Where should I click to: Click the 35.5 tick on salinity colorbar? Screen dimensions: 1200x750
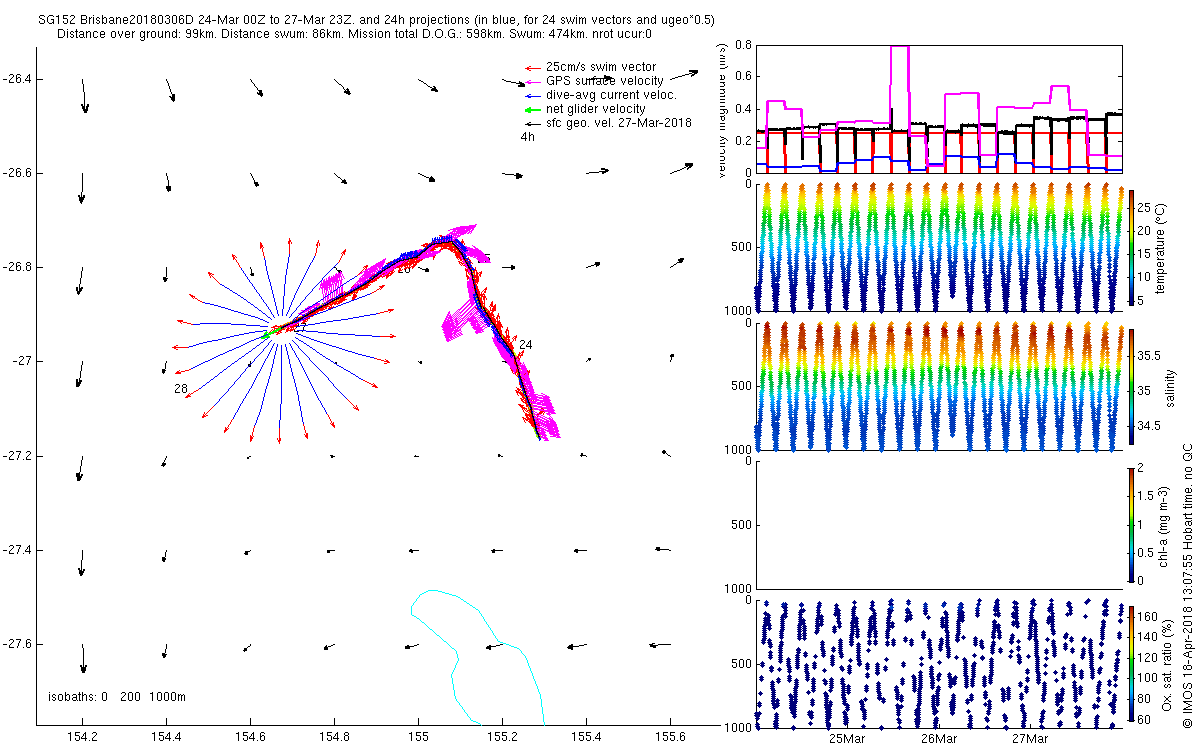[x=1150, y=355]
